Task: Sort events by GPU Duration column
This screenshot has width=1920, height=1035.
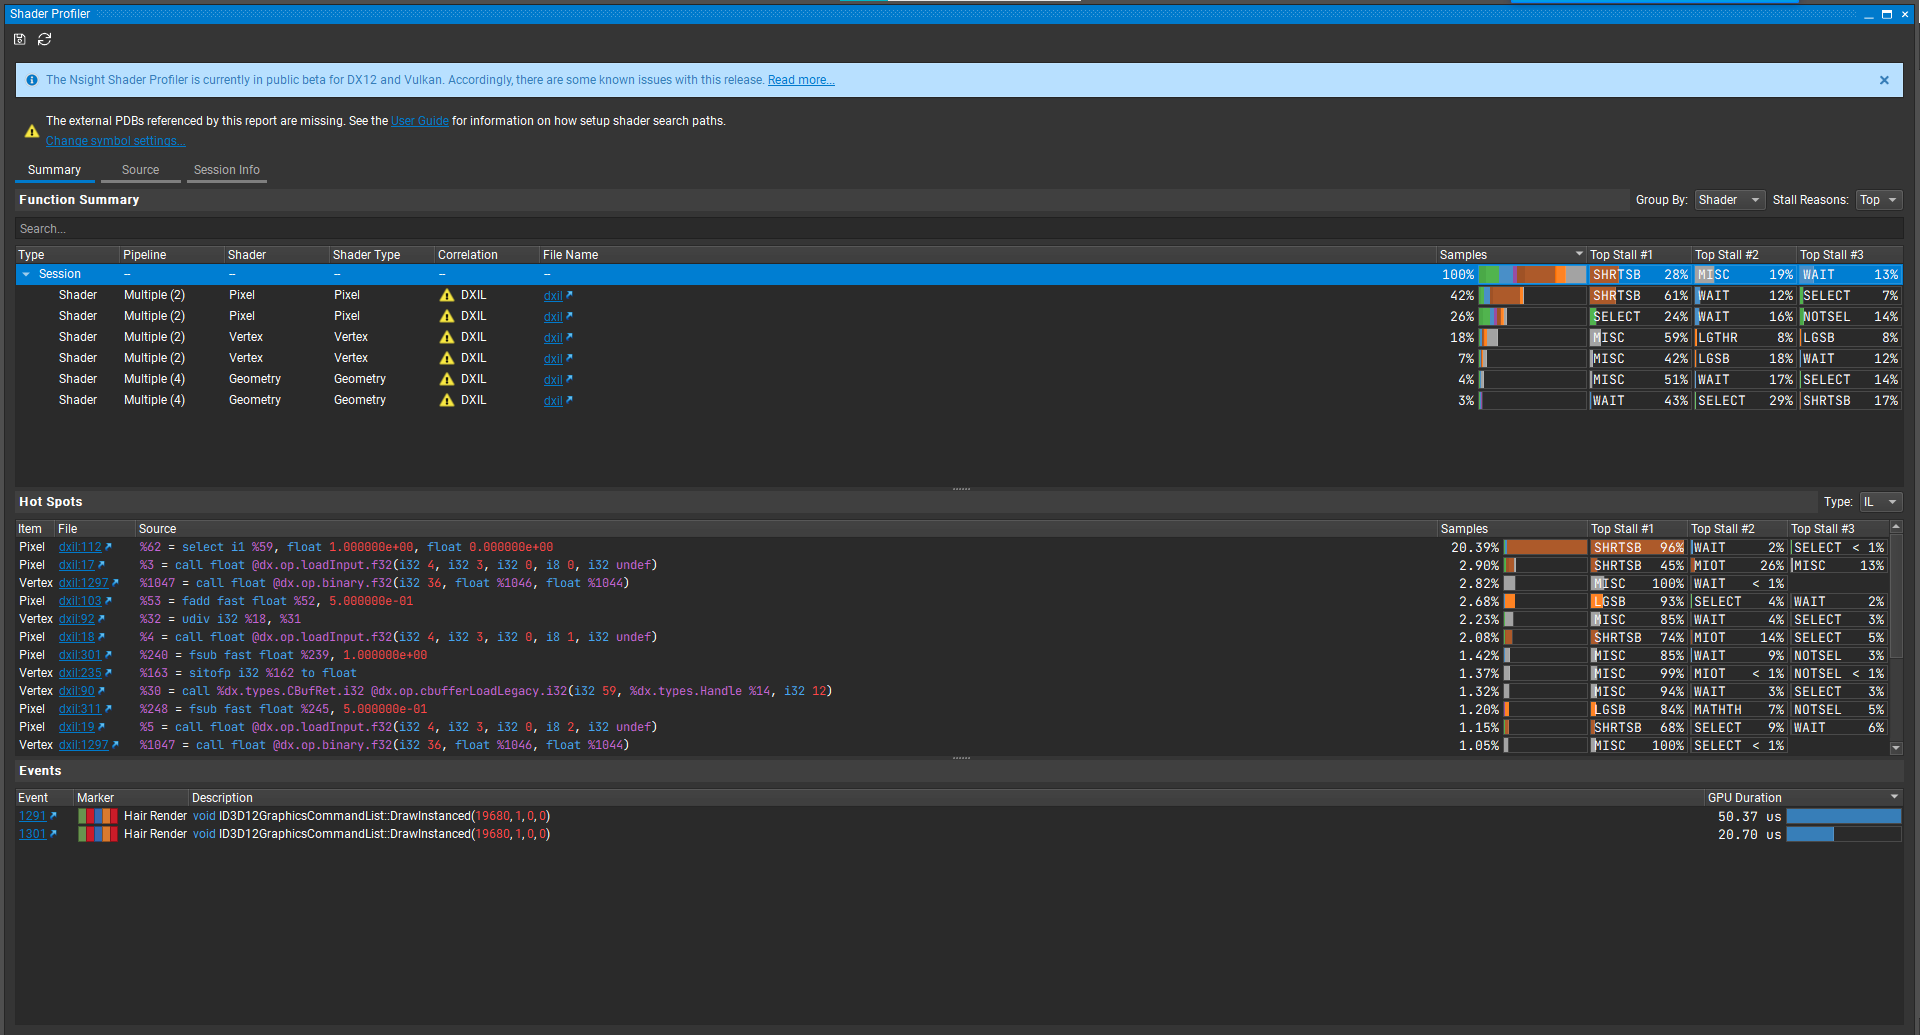Action: pos(1803,798)
